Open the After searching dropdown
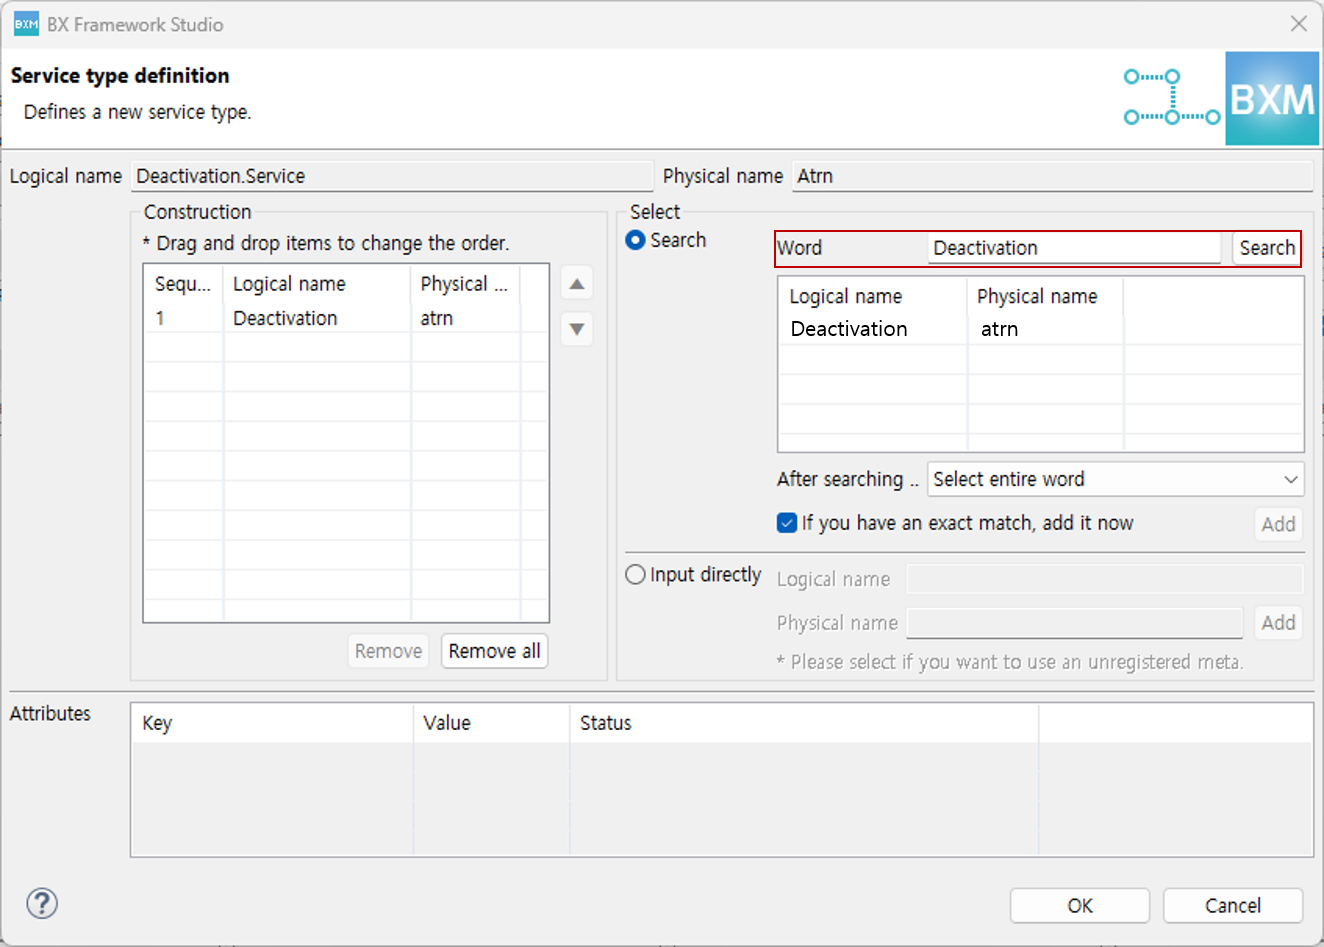This screenshot has width=1324, height=947. (x=1114, y=479)
